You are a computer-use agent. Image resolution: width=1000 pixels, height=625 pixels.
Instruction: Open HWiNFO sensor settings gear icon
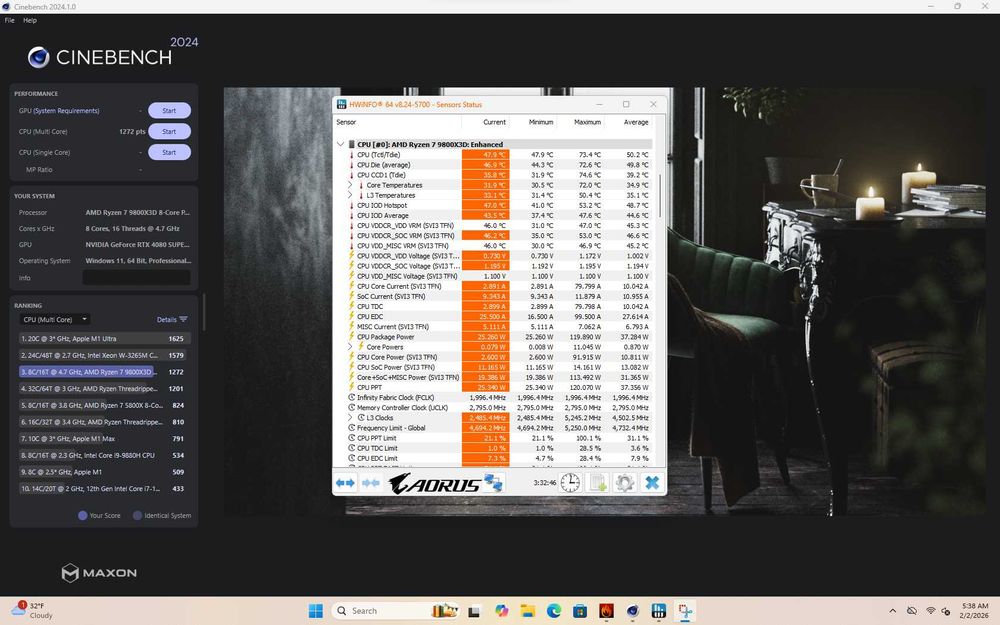coord(624,483)
